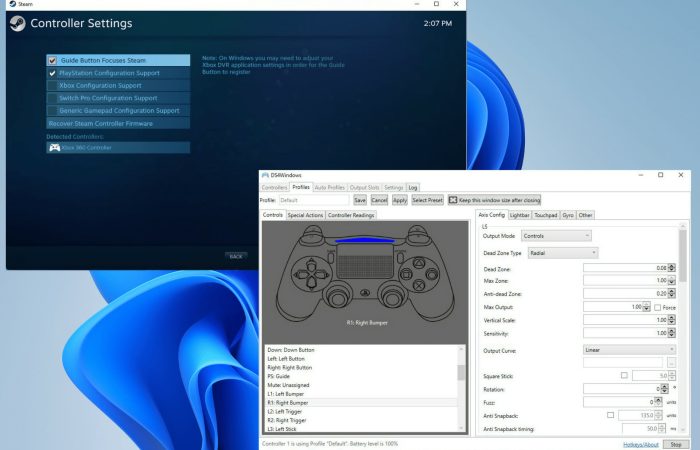Screen dimensions: 700x450
Task: Click the square button on the controller diagram
Action: point(406,274)
